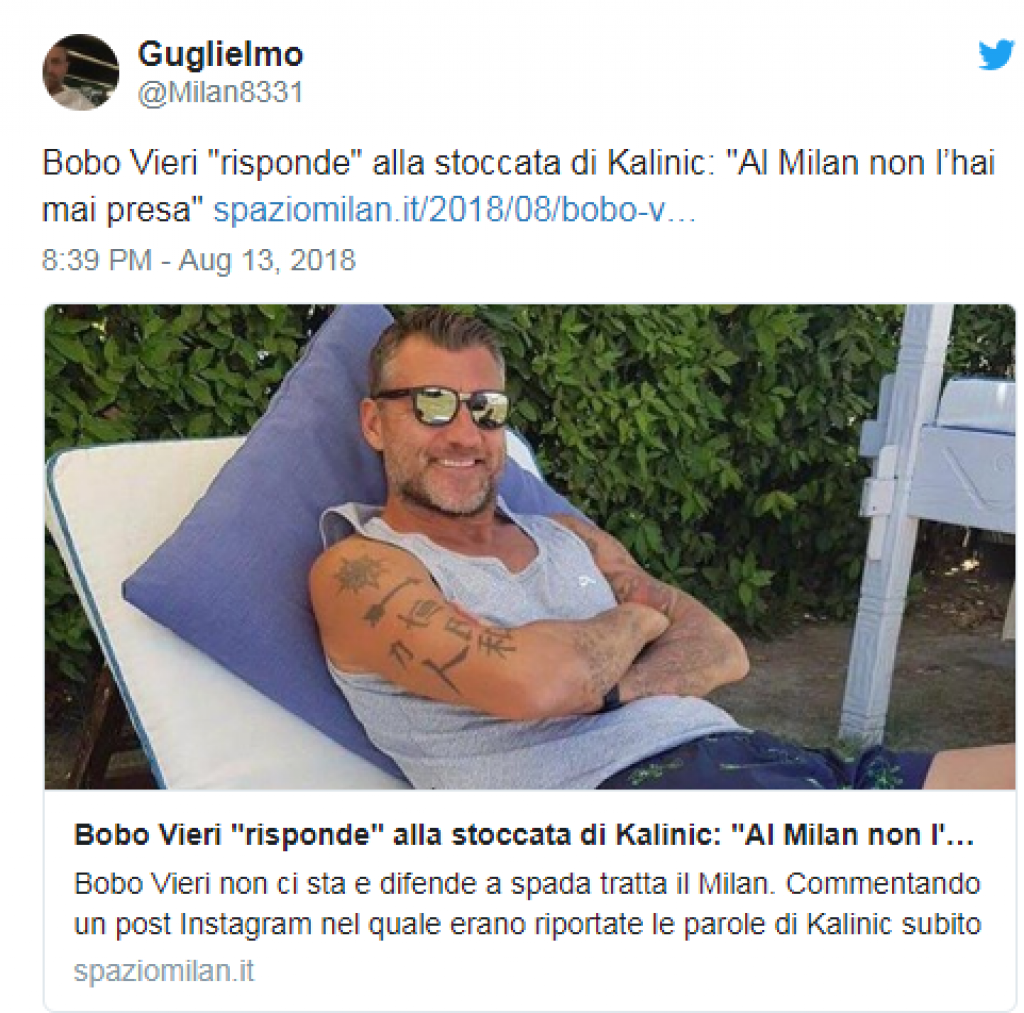Viewport: 1024px width, 1013px height.
Task: Open the bold card headline about Kalinic
Action: point(524,835)
